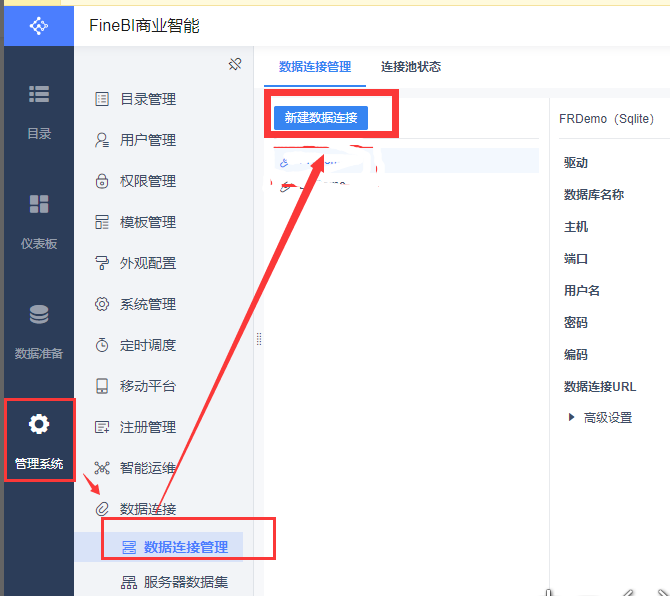Click the 系统管理 gear icon
670x596 pixels.
[x=102, y=304]
